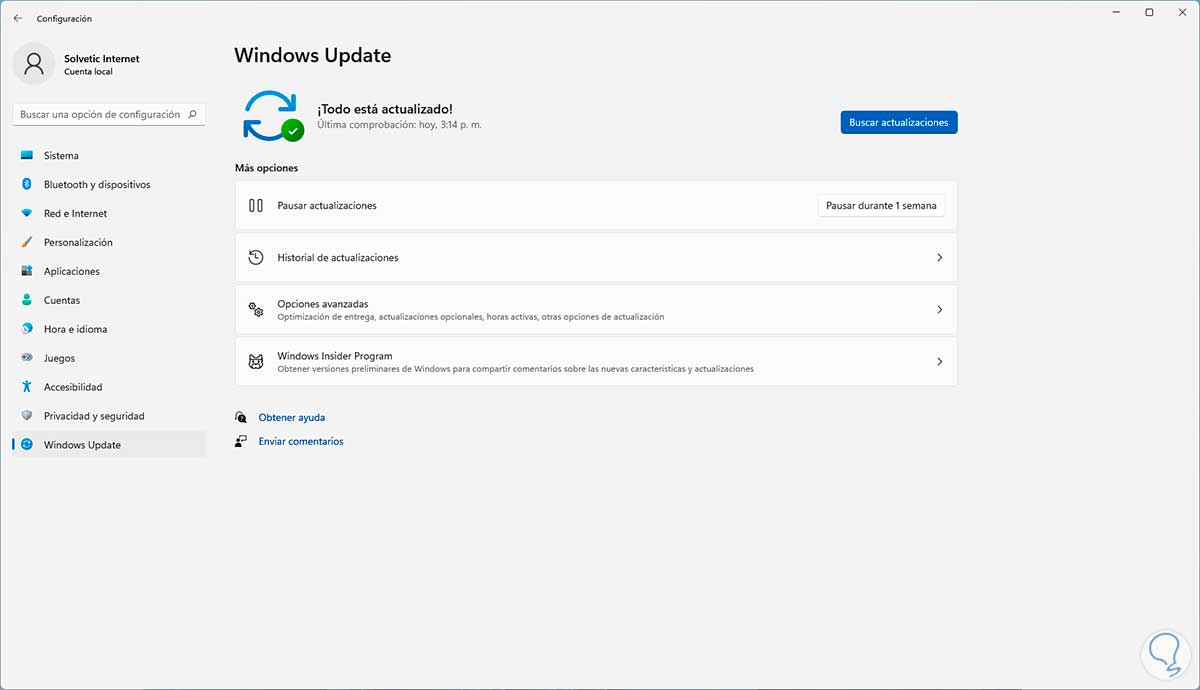
Task: Open Hora e idioma section
Action: (109, 329)
